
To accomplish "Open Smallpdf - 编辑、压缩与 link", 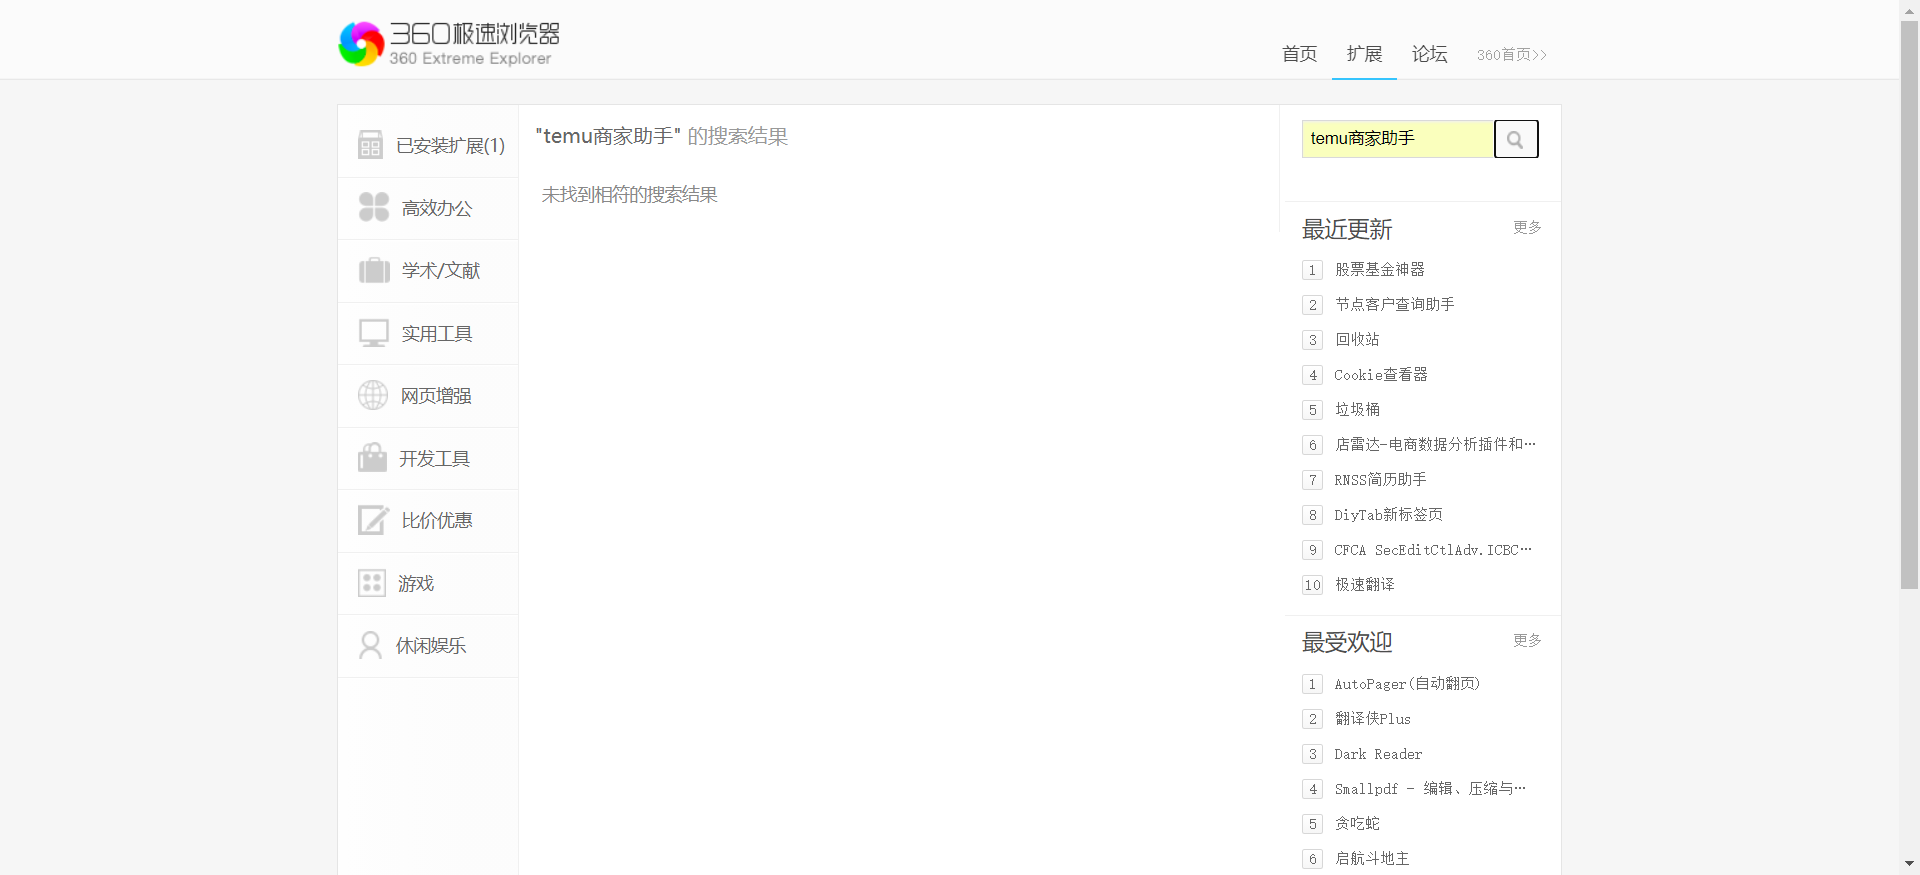I will [1430, 789].
